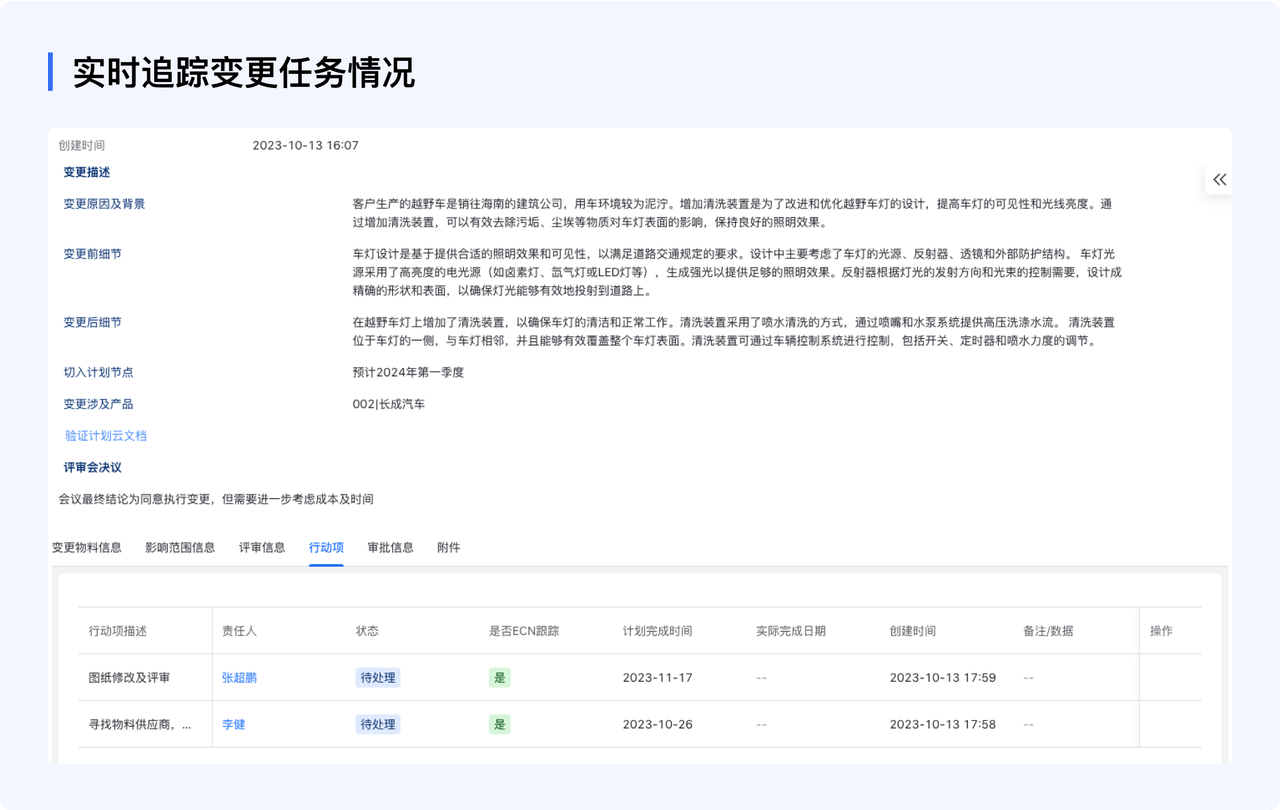This screenshot has height=810, width=1280.
Task: Click the 预计2024年第一季度 value
Action: (x=408, y=373)
